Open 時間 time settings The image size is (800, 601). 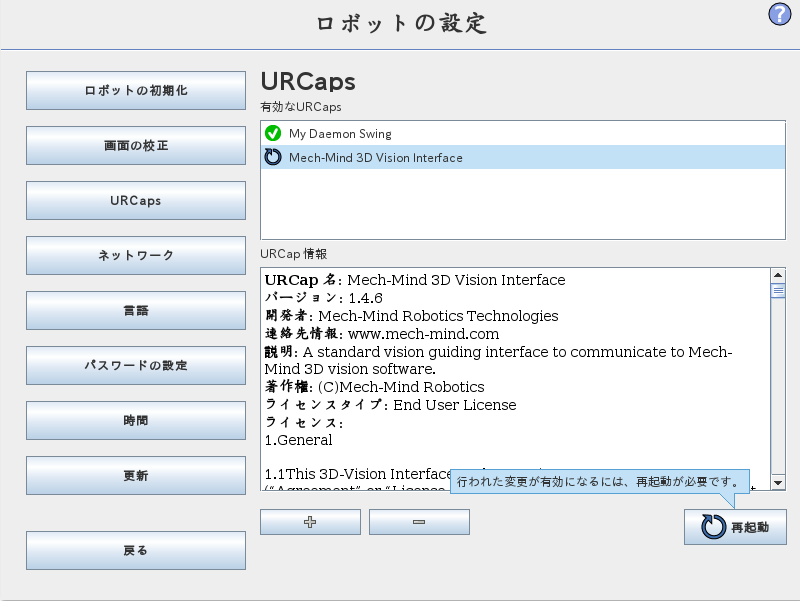[136, 420]
